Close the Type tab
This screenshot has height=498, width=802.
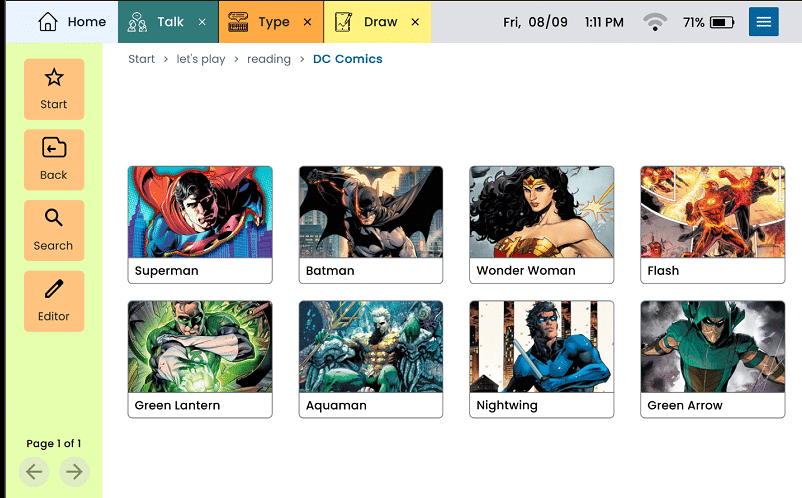[x=307, y=22]
